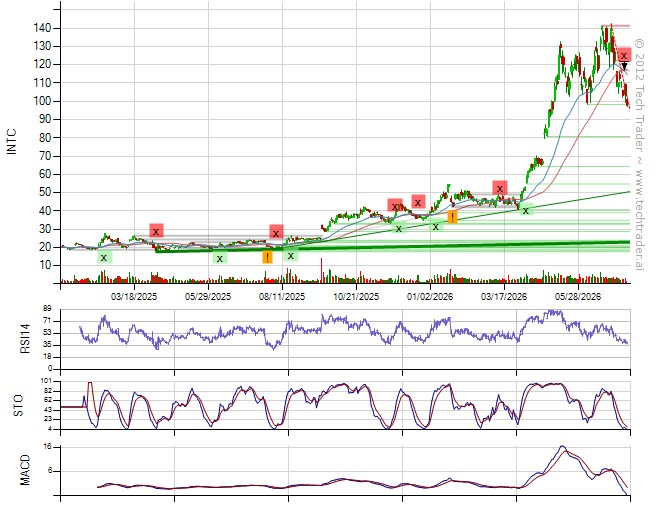
Task: Click the 70 price axis label
Action: (x=45, y=156)
